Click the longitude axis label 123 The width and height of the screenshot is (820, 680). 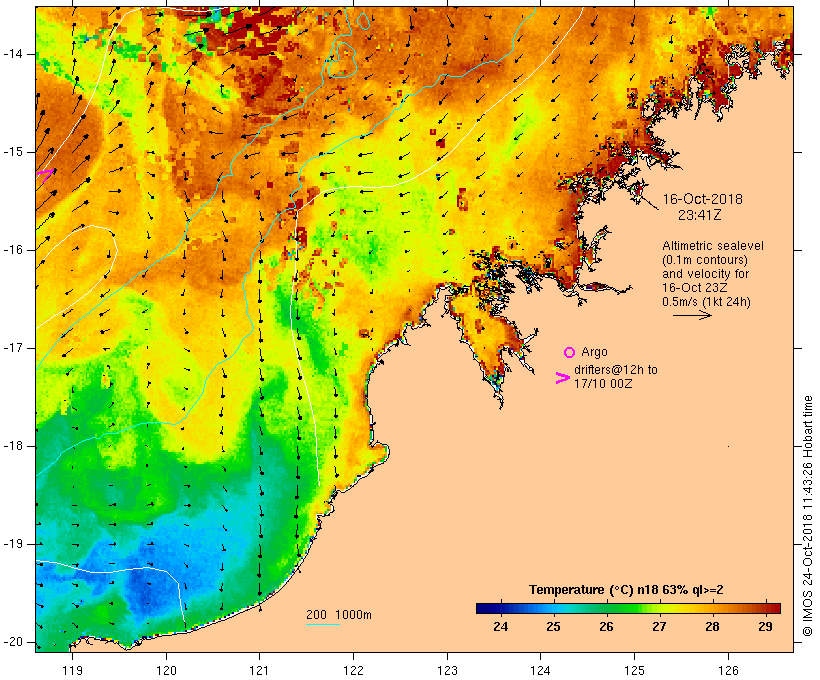(447, 670)
